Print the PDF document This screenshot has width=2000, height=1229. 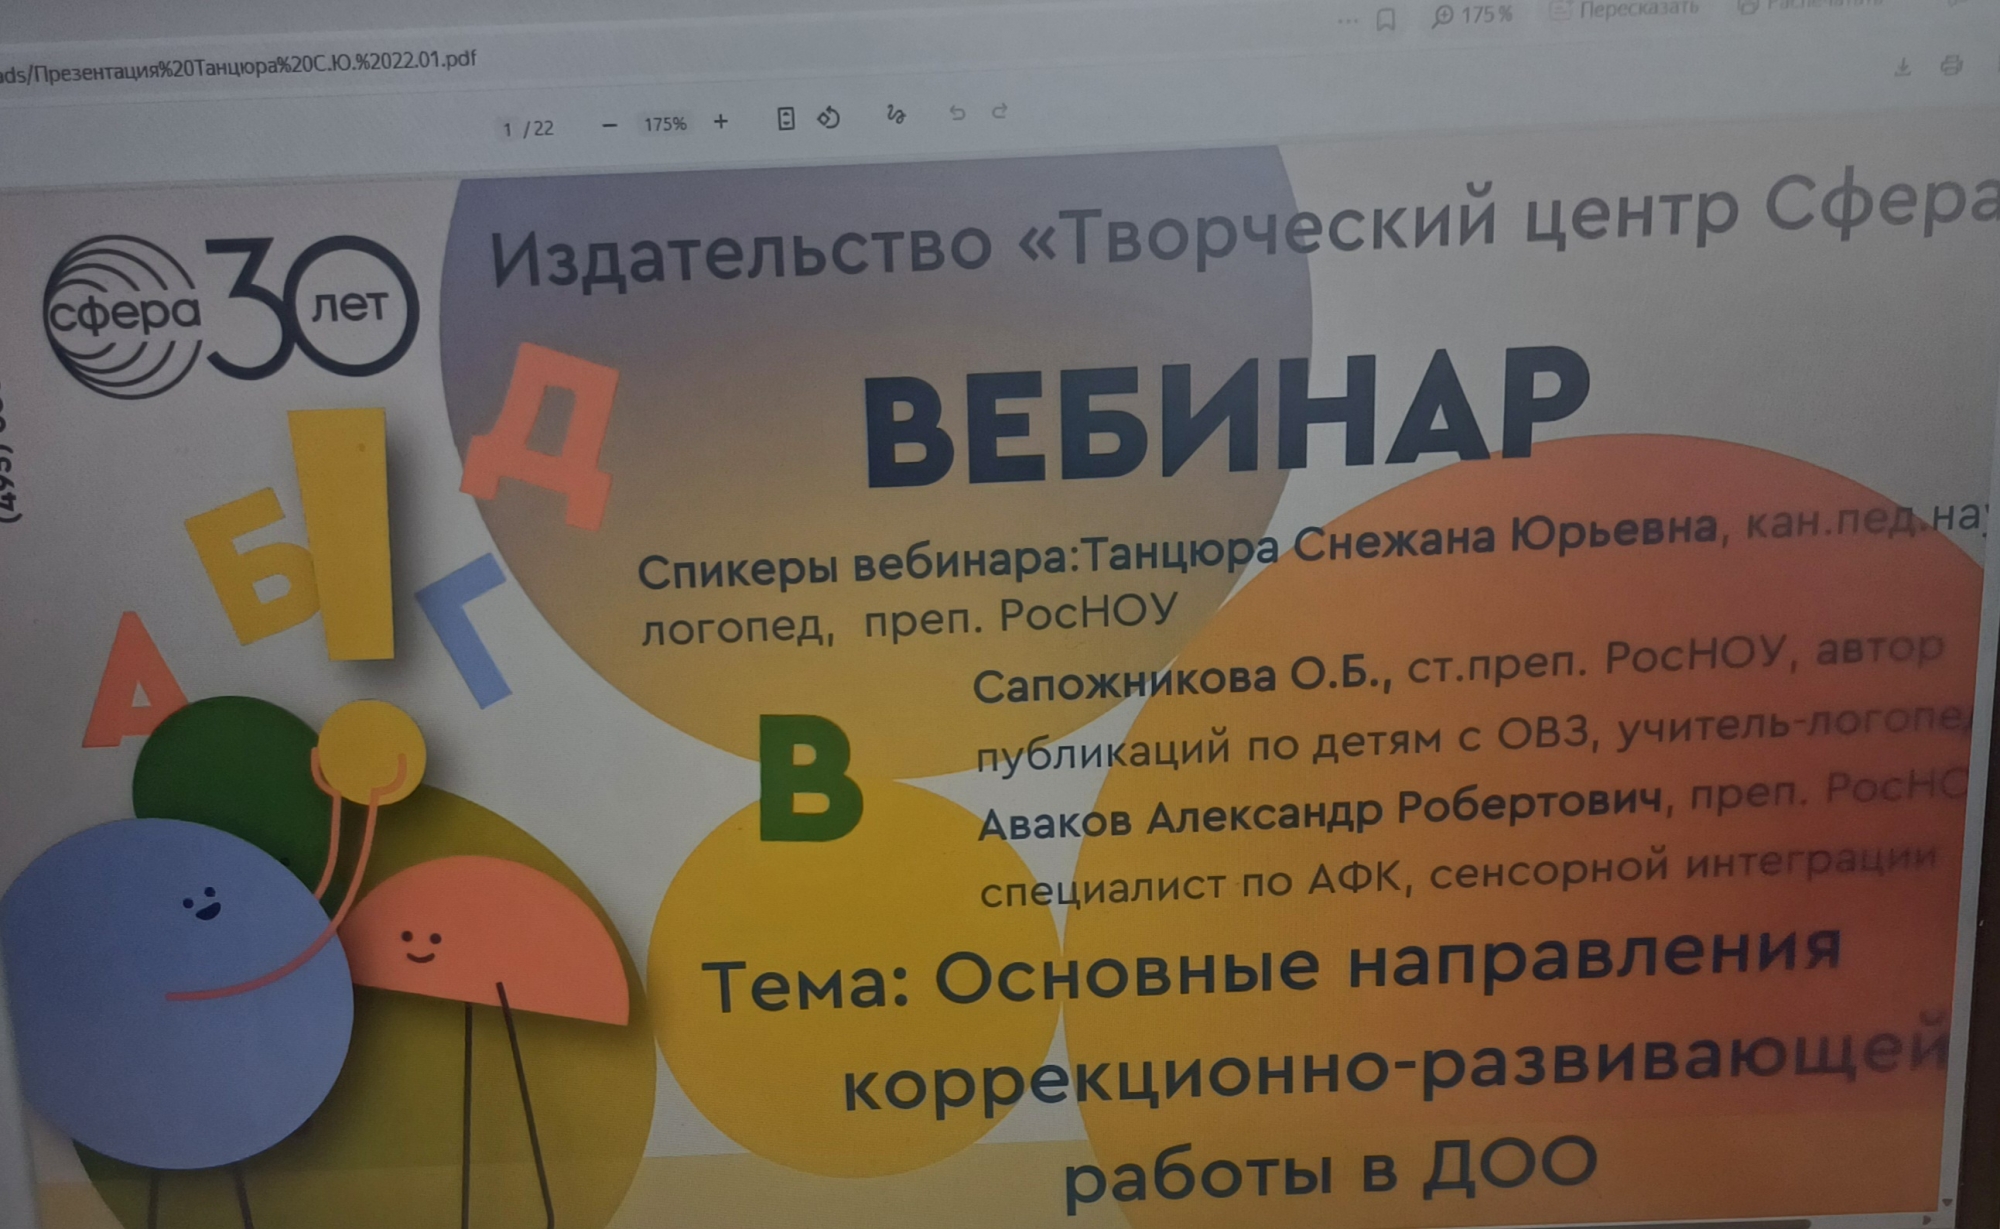[1950, 66]
